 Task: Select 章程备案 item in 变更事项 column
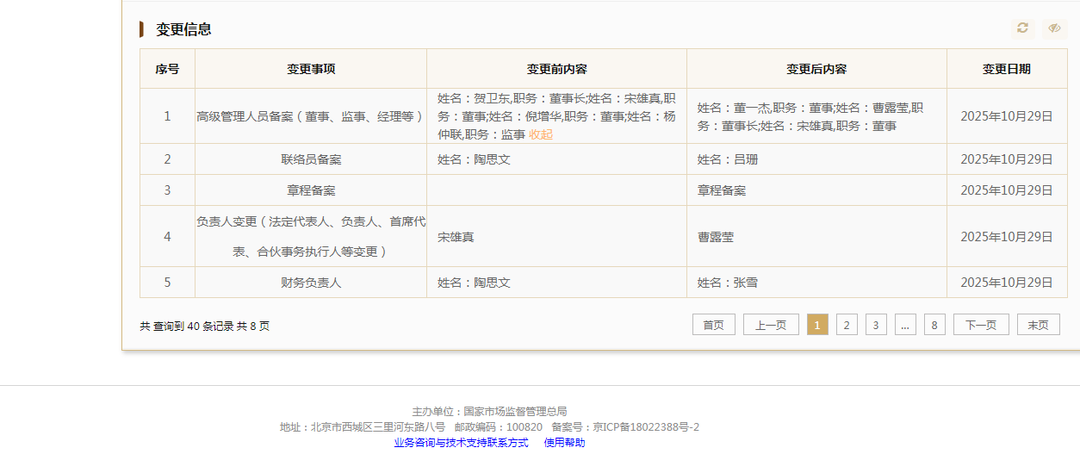311,190
